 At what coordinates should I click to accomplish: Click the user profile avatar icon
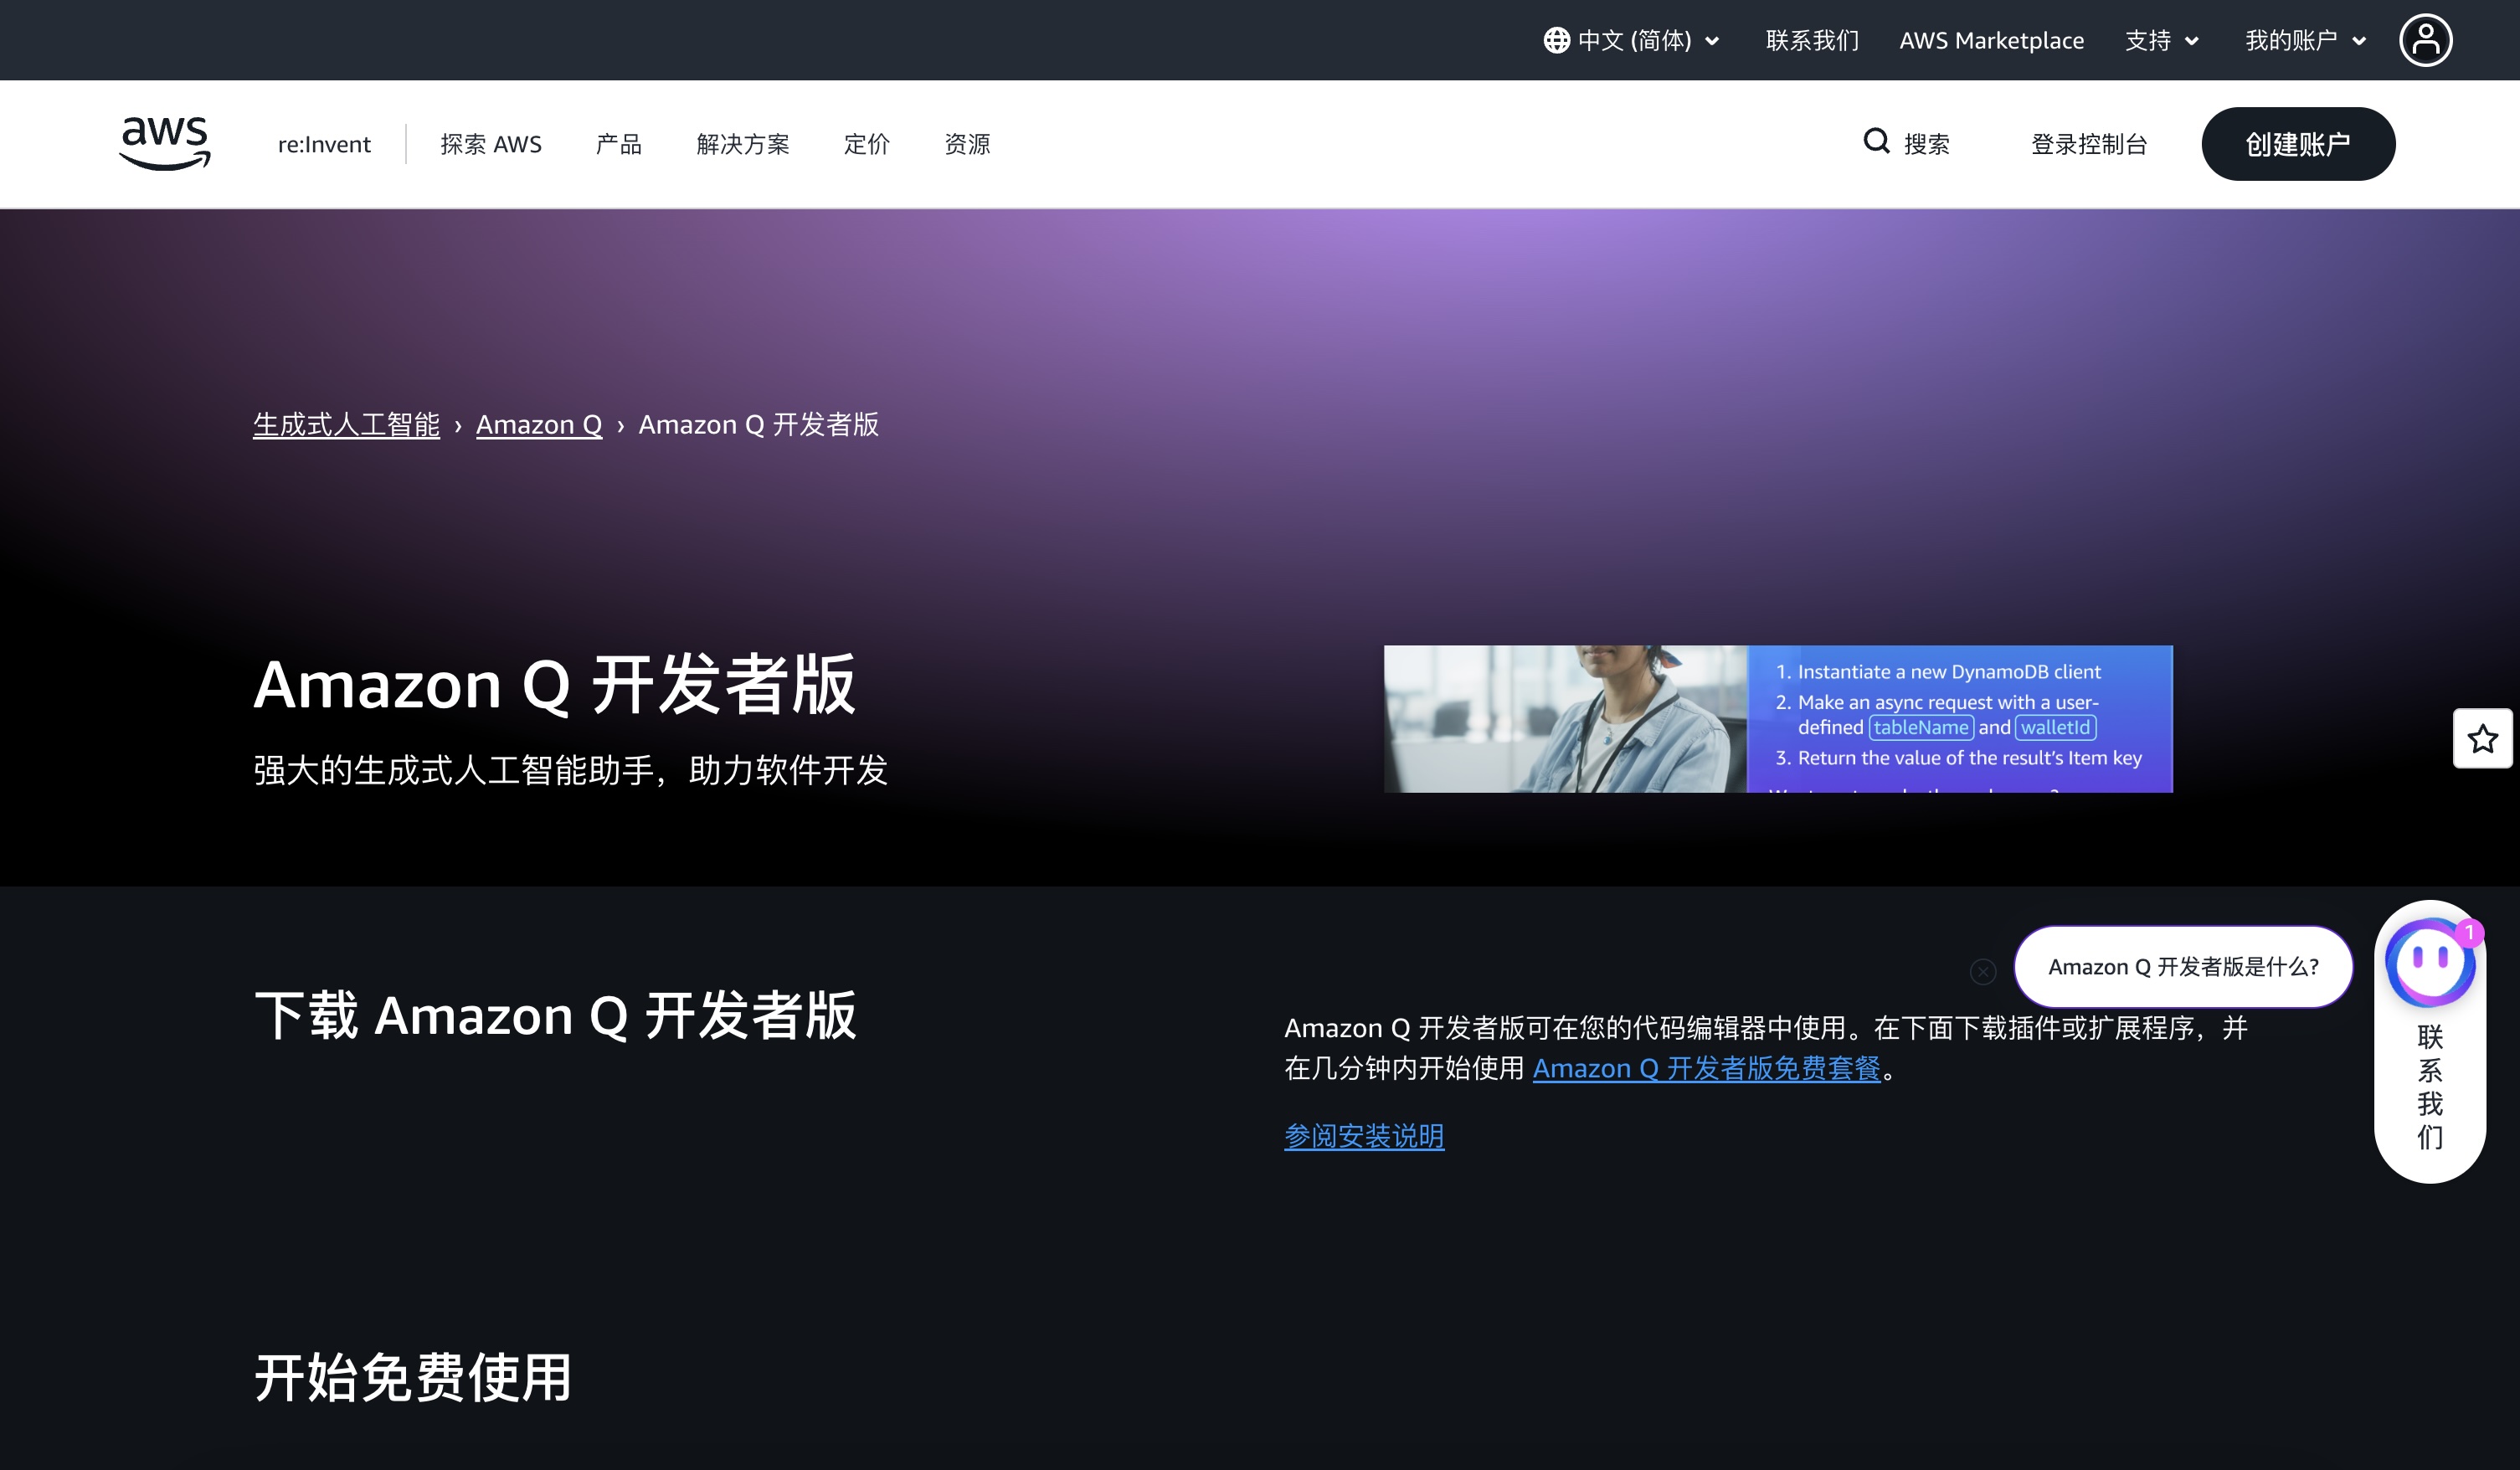2425,41
